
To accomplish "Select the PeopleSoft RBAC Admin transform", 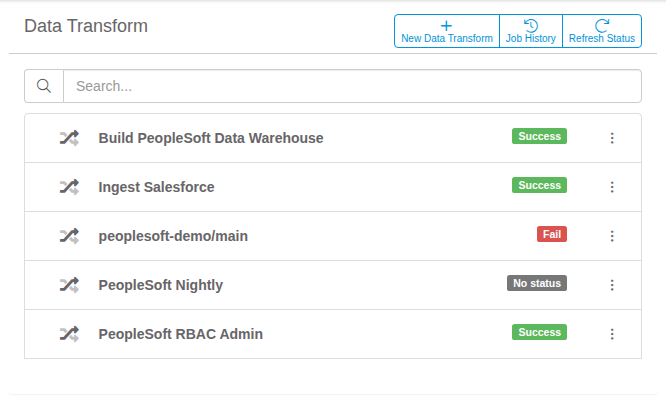I will pyautogui.click(x=181, y=334).
